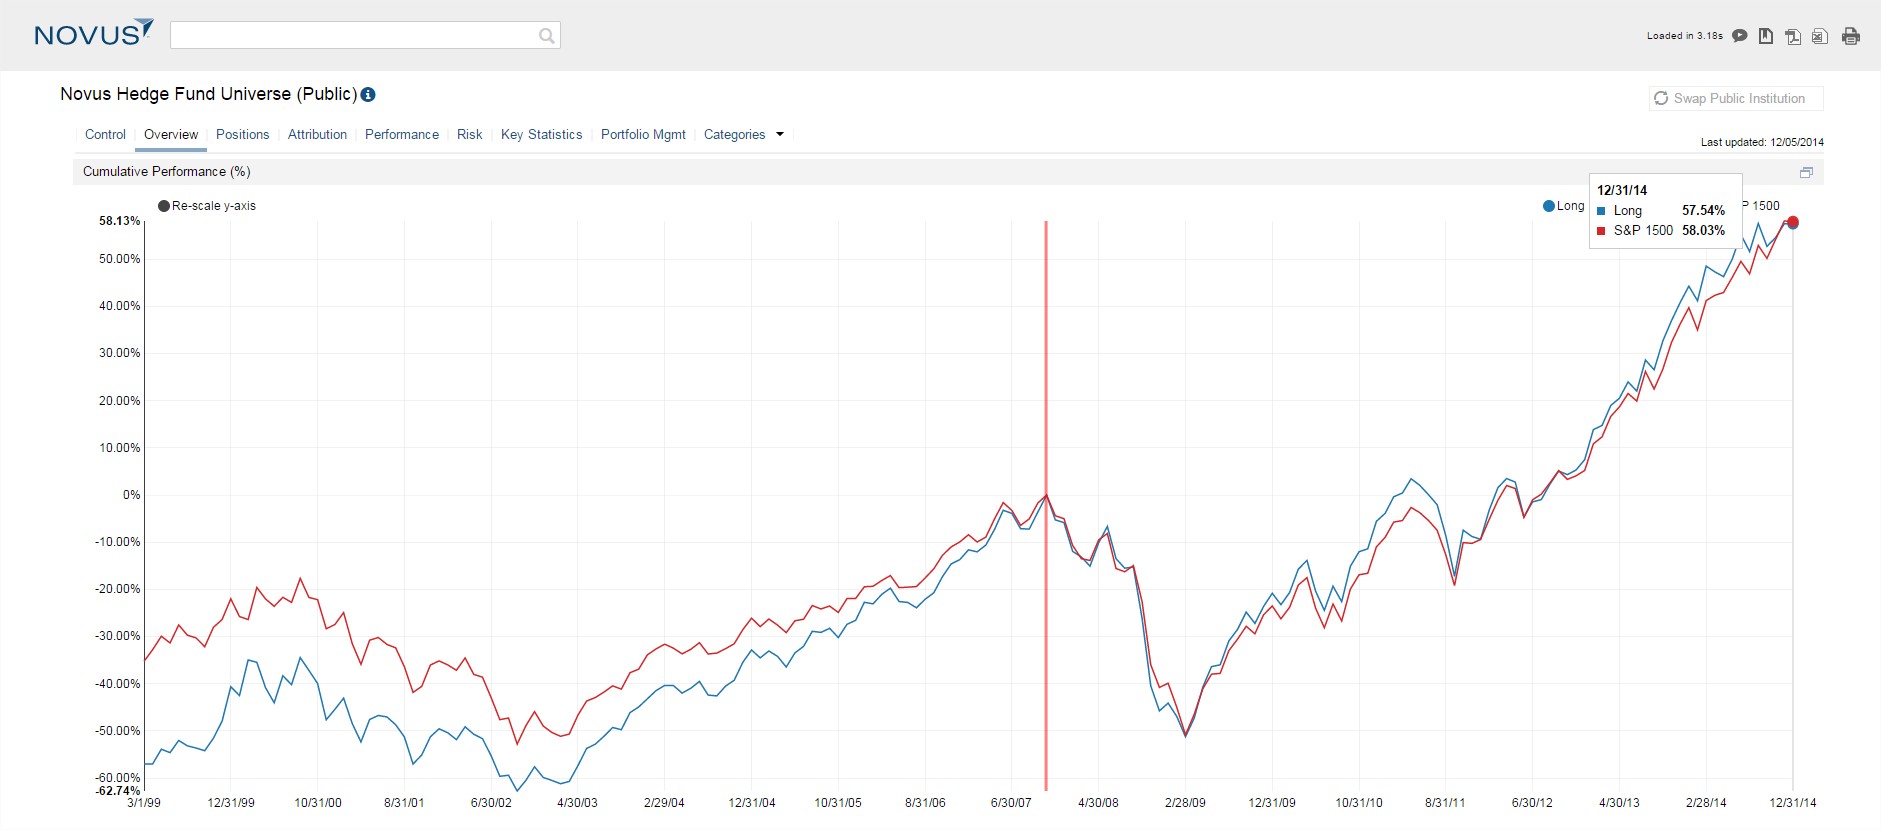Click the search magnifier icon
The width and height of the screenshot is (1881, 830).
[546, 36]
